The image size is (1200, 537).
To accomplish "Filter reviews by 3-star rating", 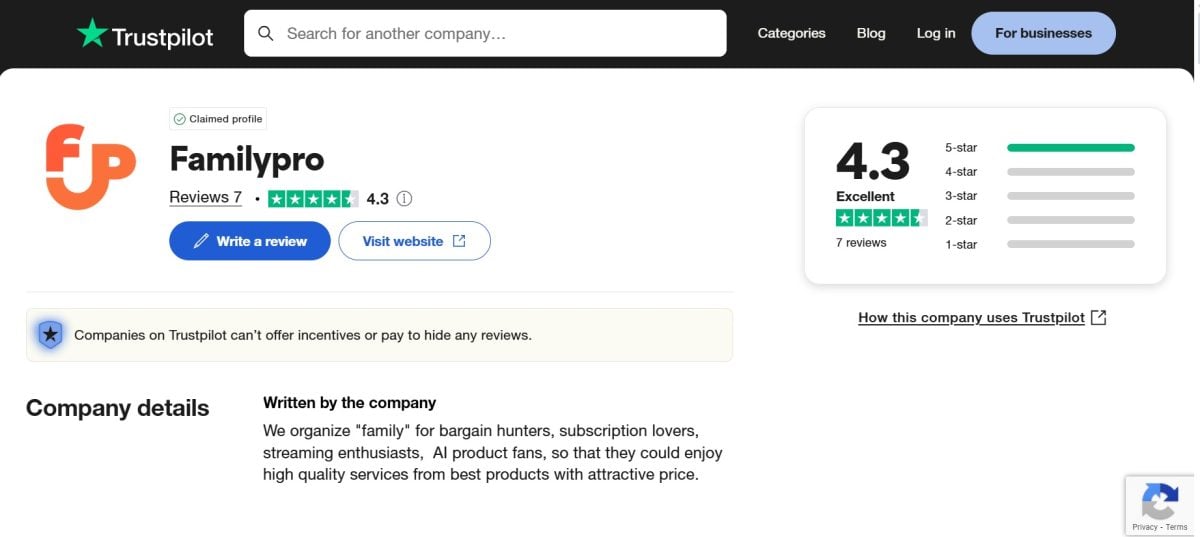I will [1040, 196].
